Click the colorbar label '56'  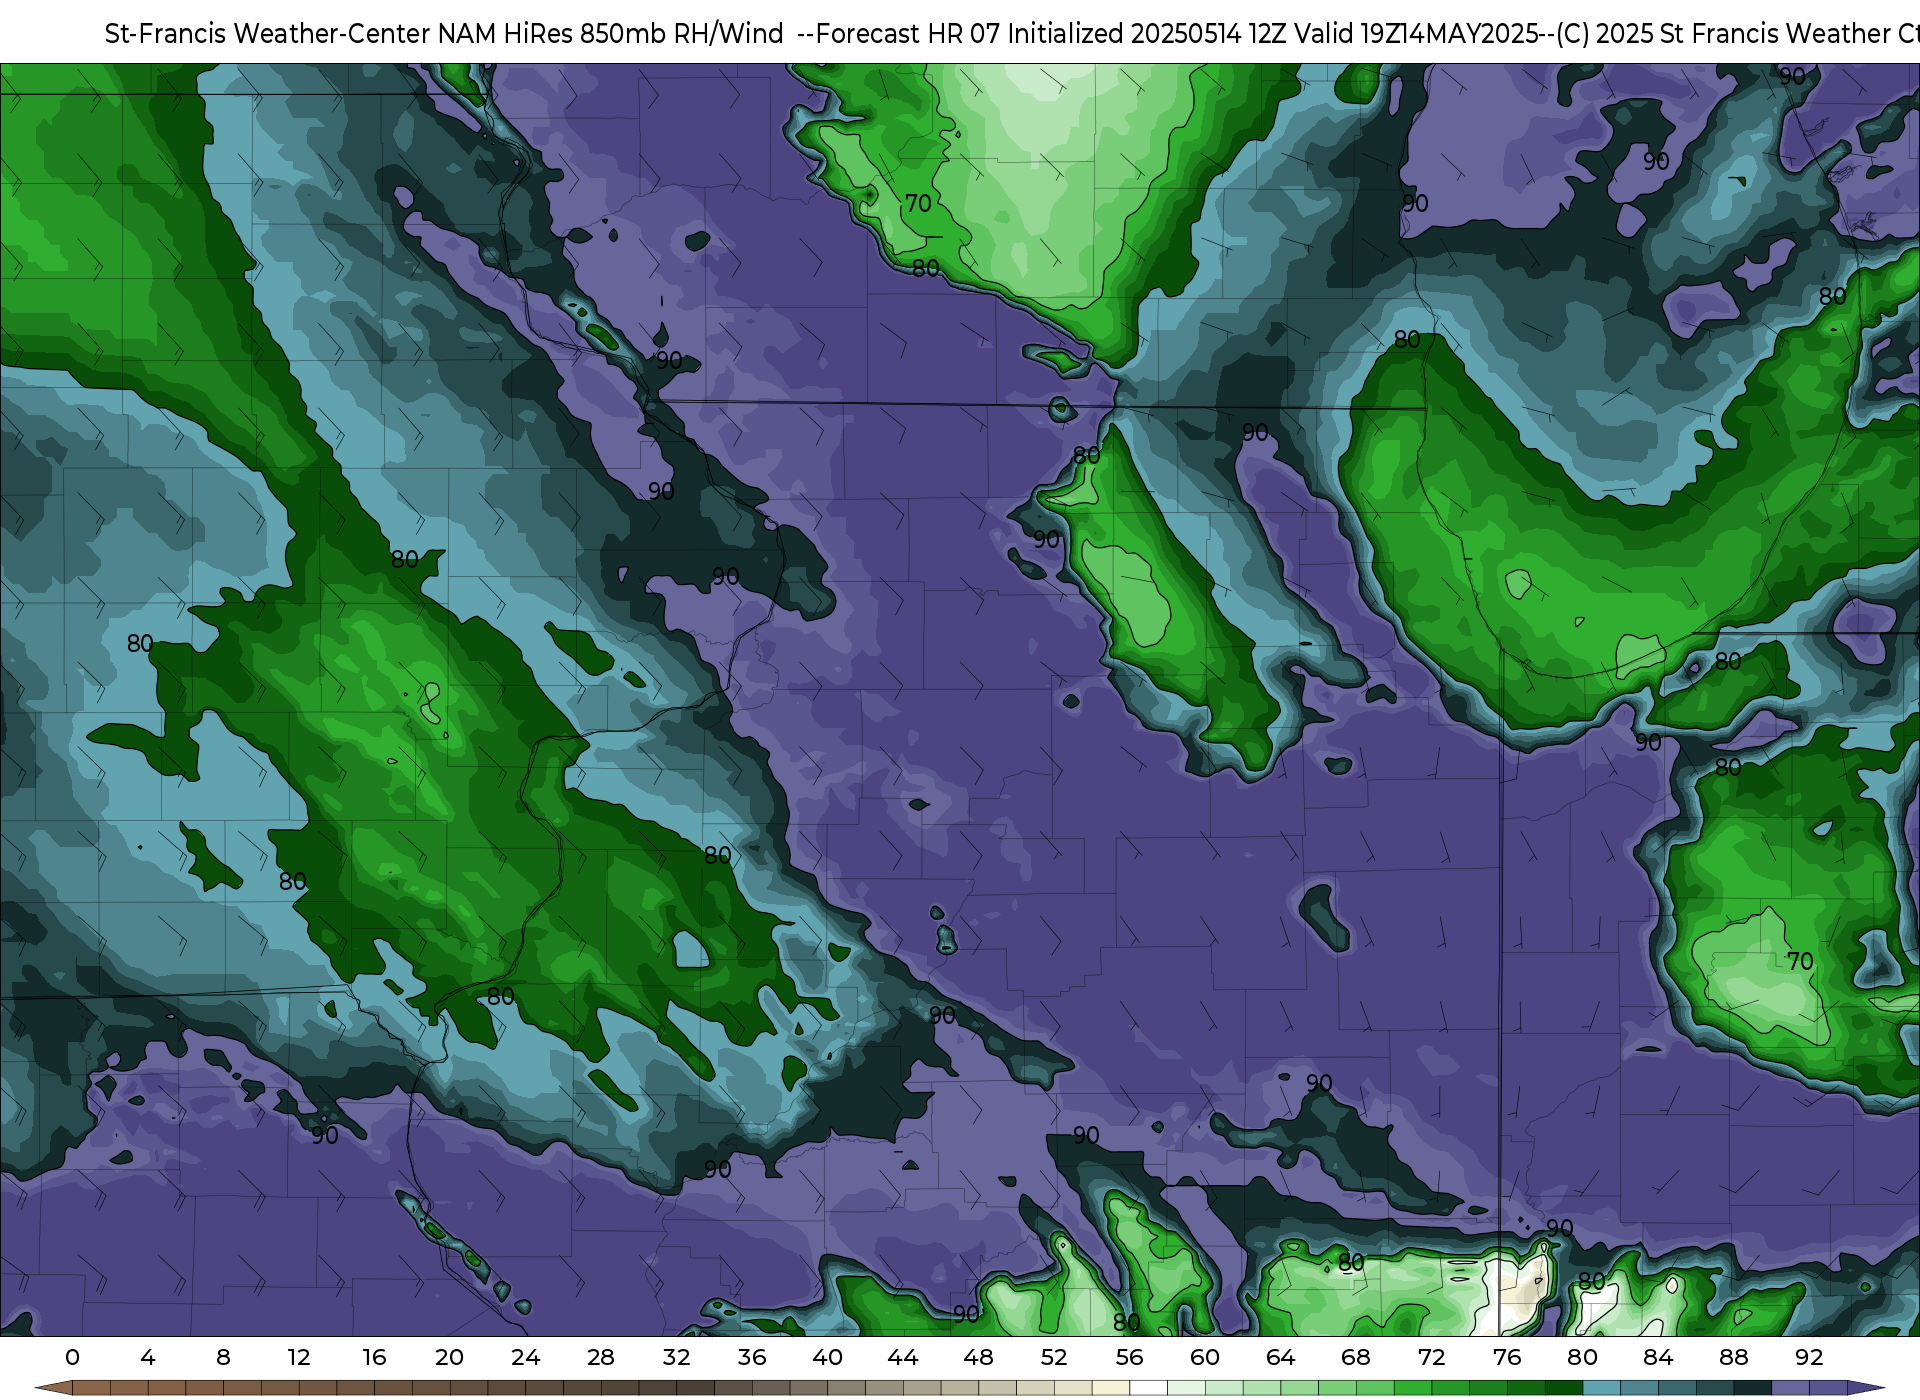[1129, 1357]
